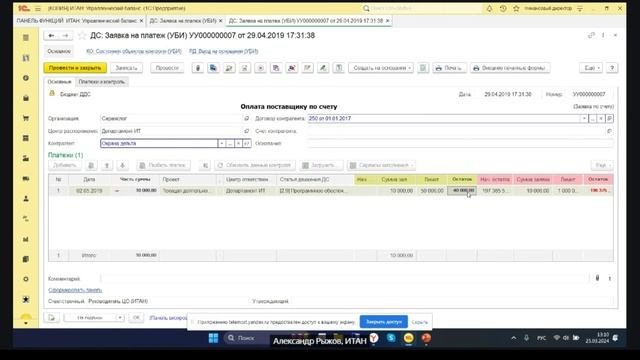Show hidden system tray icons chevron

(x=513, y=338)
